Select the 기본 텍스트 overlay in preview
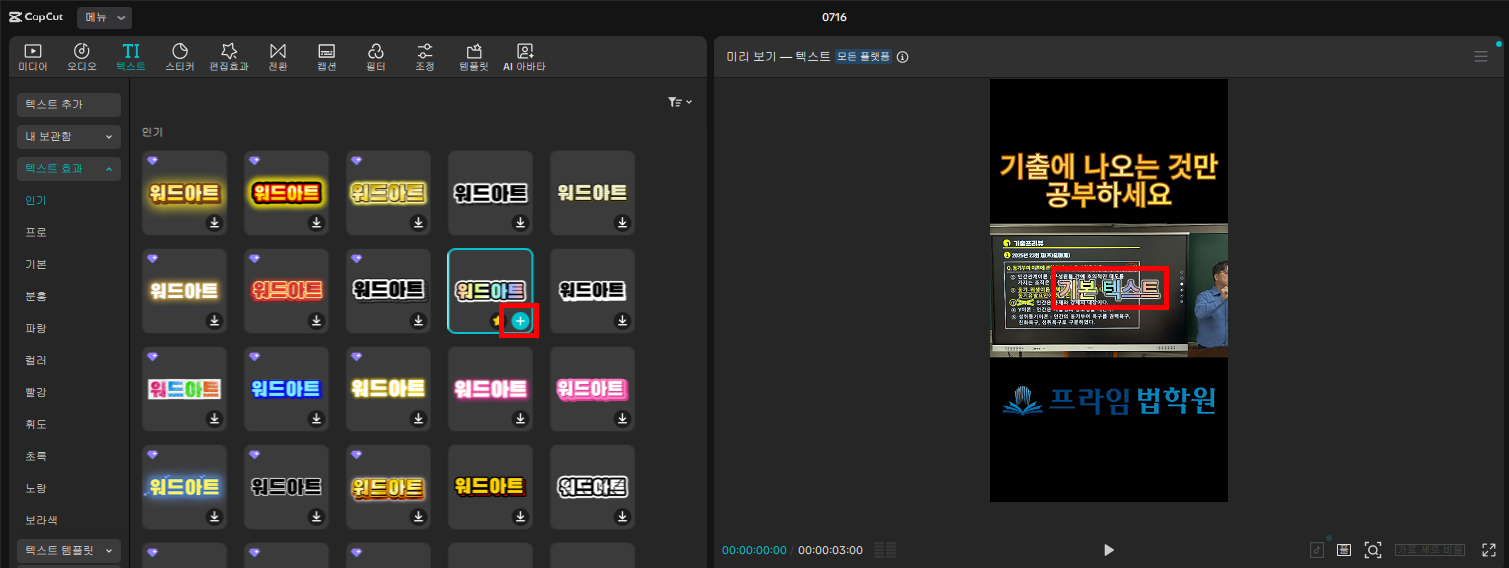Image resolution: width=1509 pixels, height=568 pixels. click(1110, 289)
